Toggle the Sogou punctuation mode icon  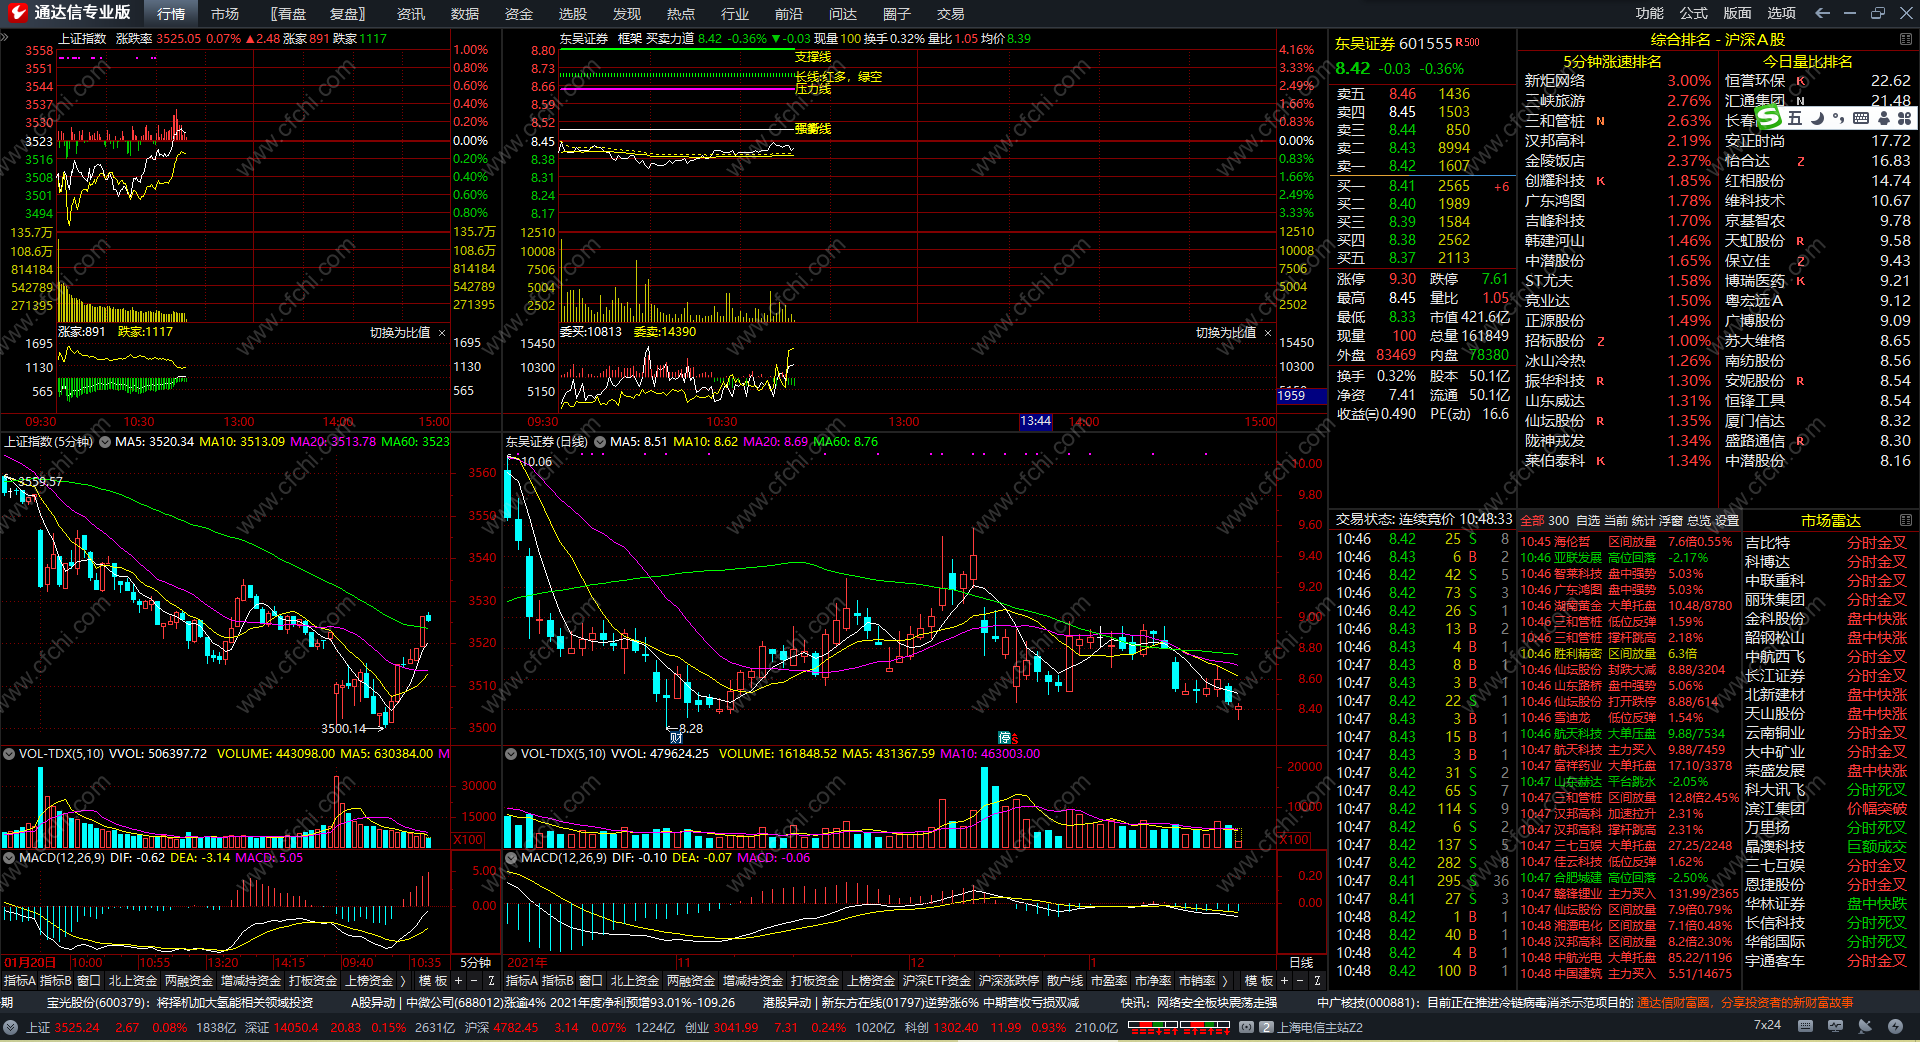(x=1838, y=118)
